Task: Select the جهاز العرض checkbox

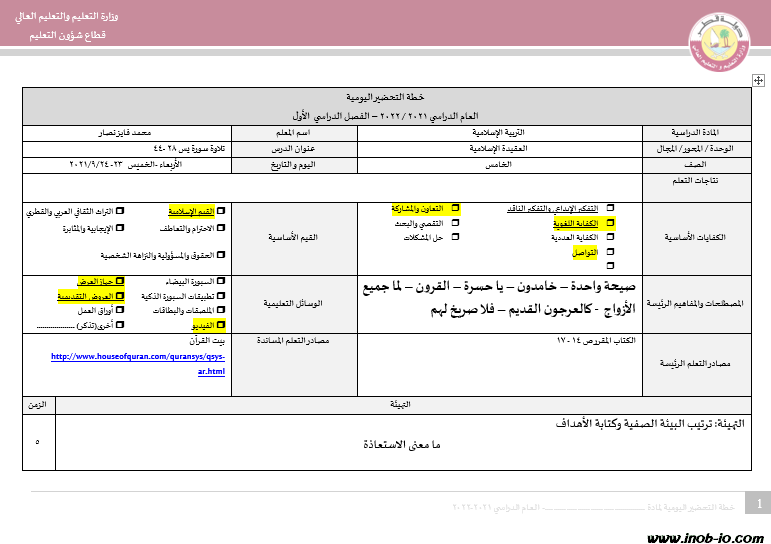Action: pos(121,282)
